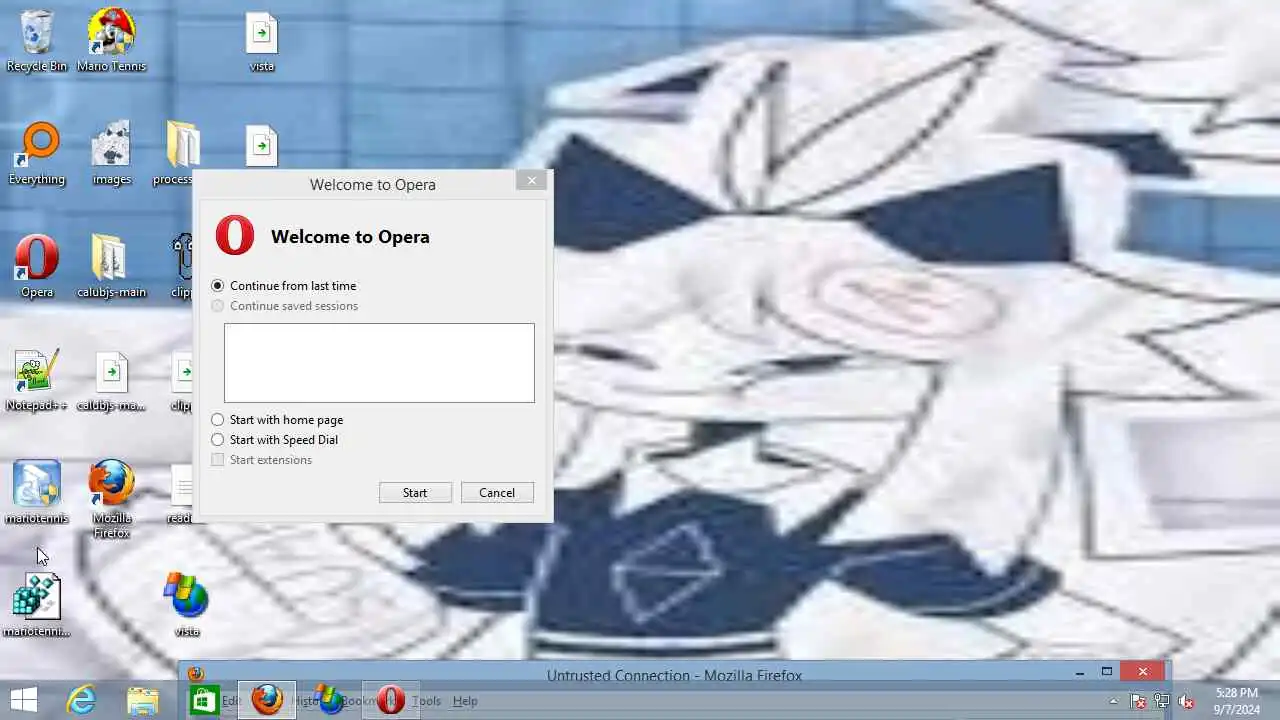
Task: Open the Recycle Bin desktop icon
Action: pos(37,41)
